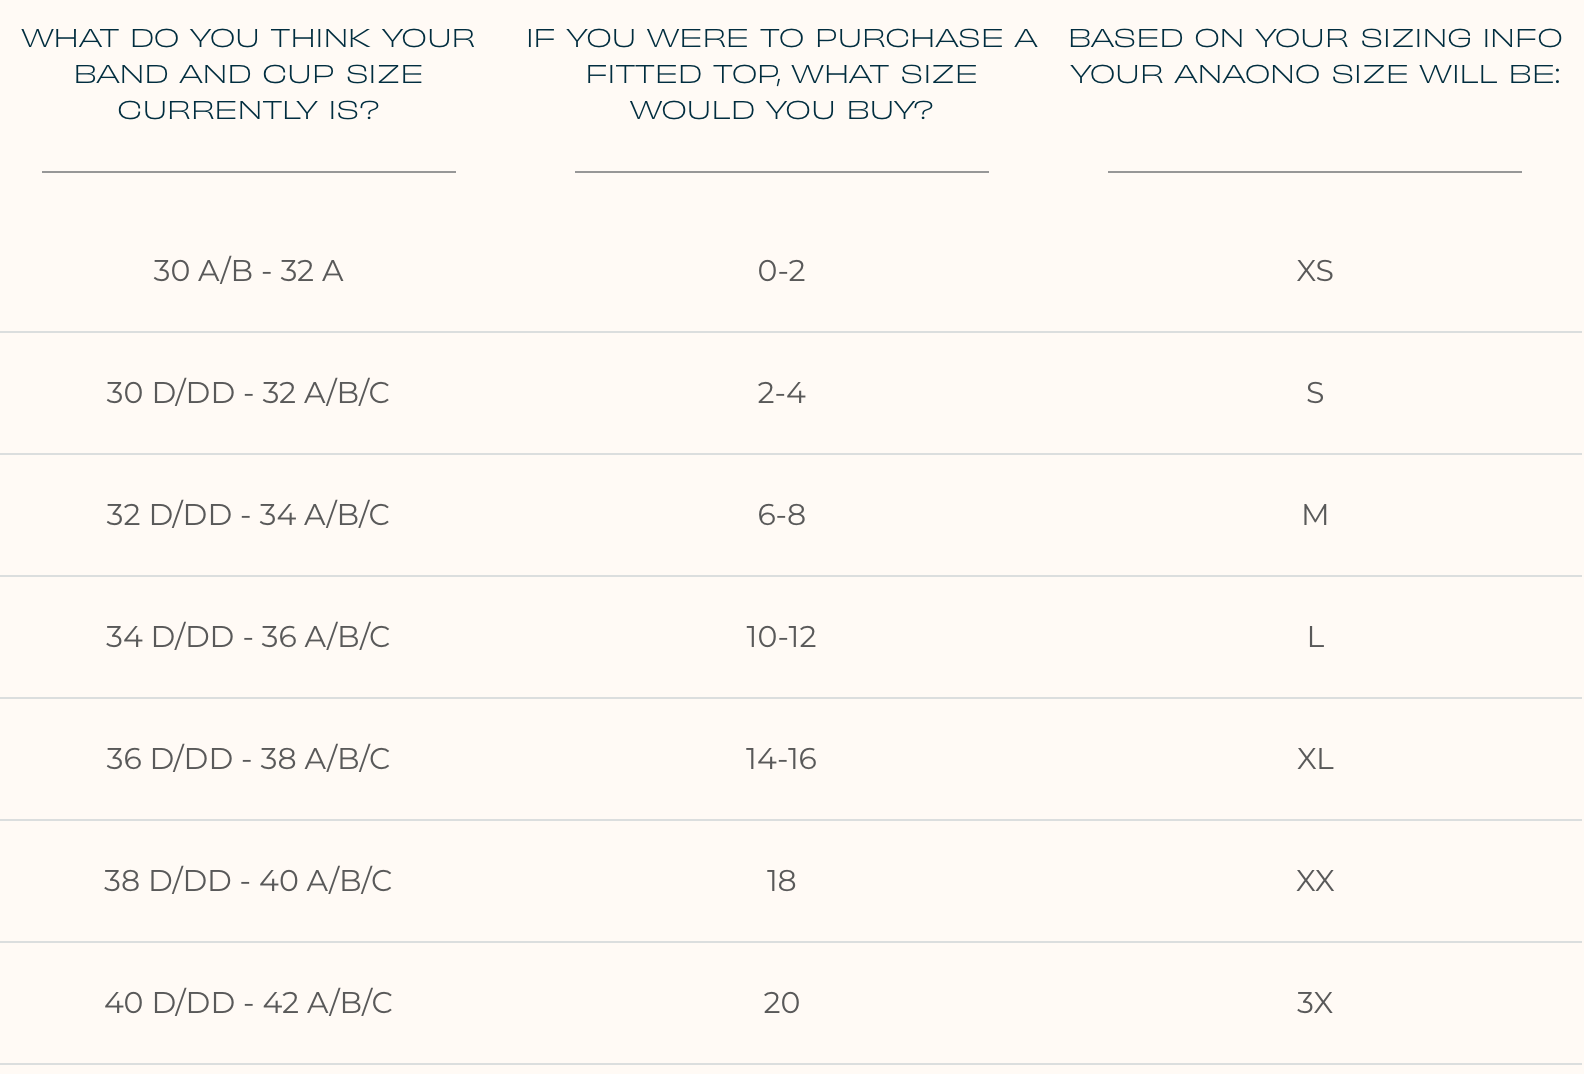This screenshot has width=1584, height=1074.
Task: Select the '32 D/DD - 34 A/B/C' band size
Action: coord(248,515)
